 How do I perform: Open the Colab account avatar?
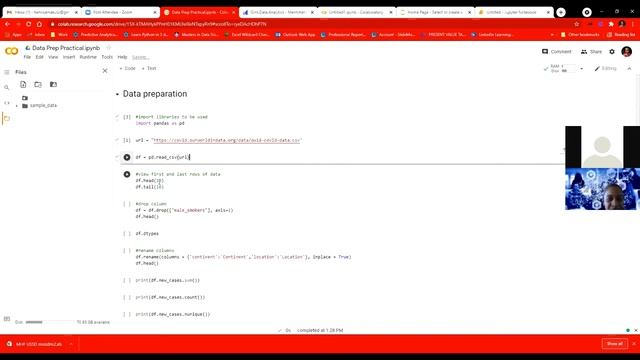pos(627,51)
